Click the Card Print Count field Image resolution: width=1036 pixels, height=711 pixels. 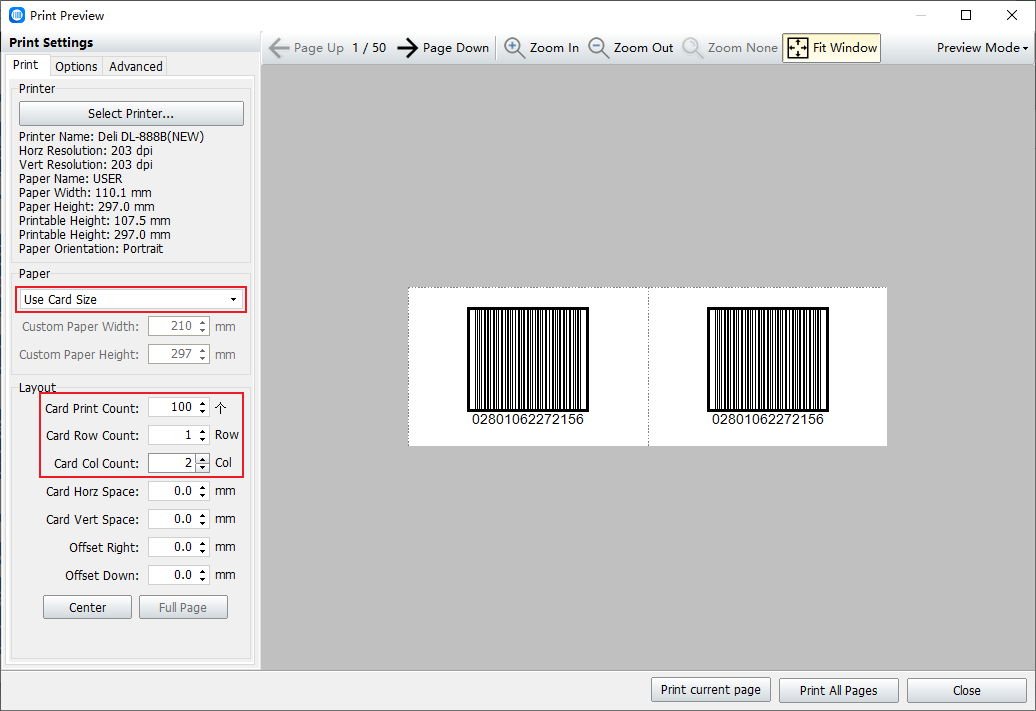[172, 407]
